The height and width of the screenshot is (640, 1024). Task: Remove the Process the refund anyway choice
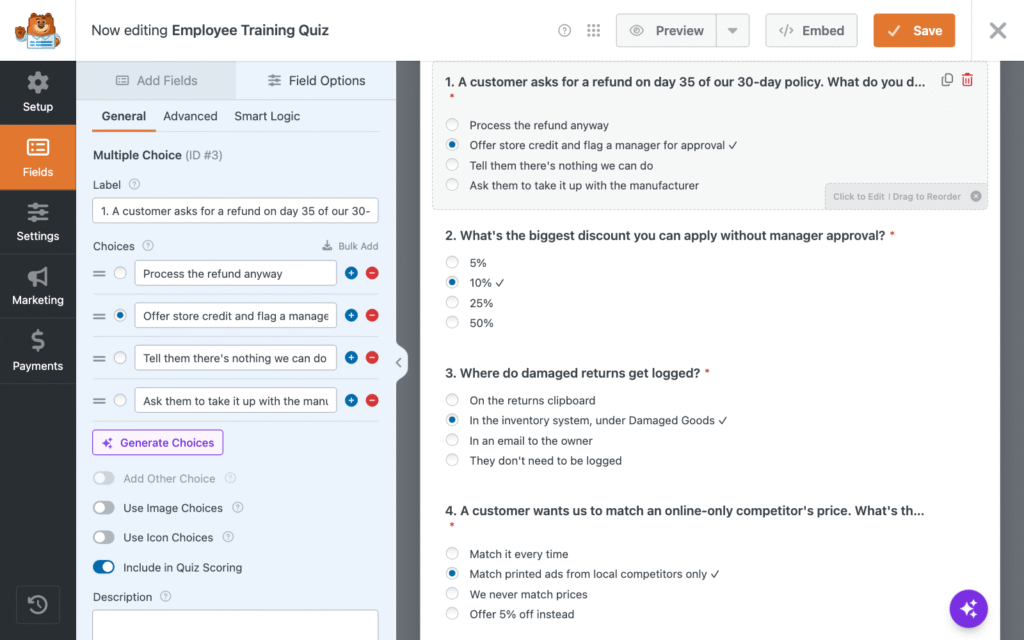click(x=372, y=273)
